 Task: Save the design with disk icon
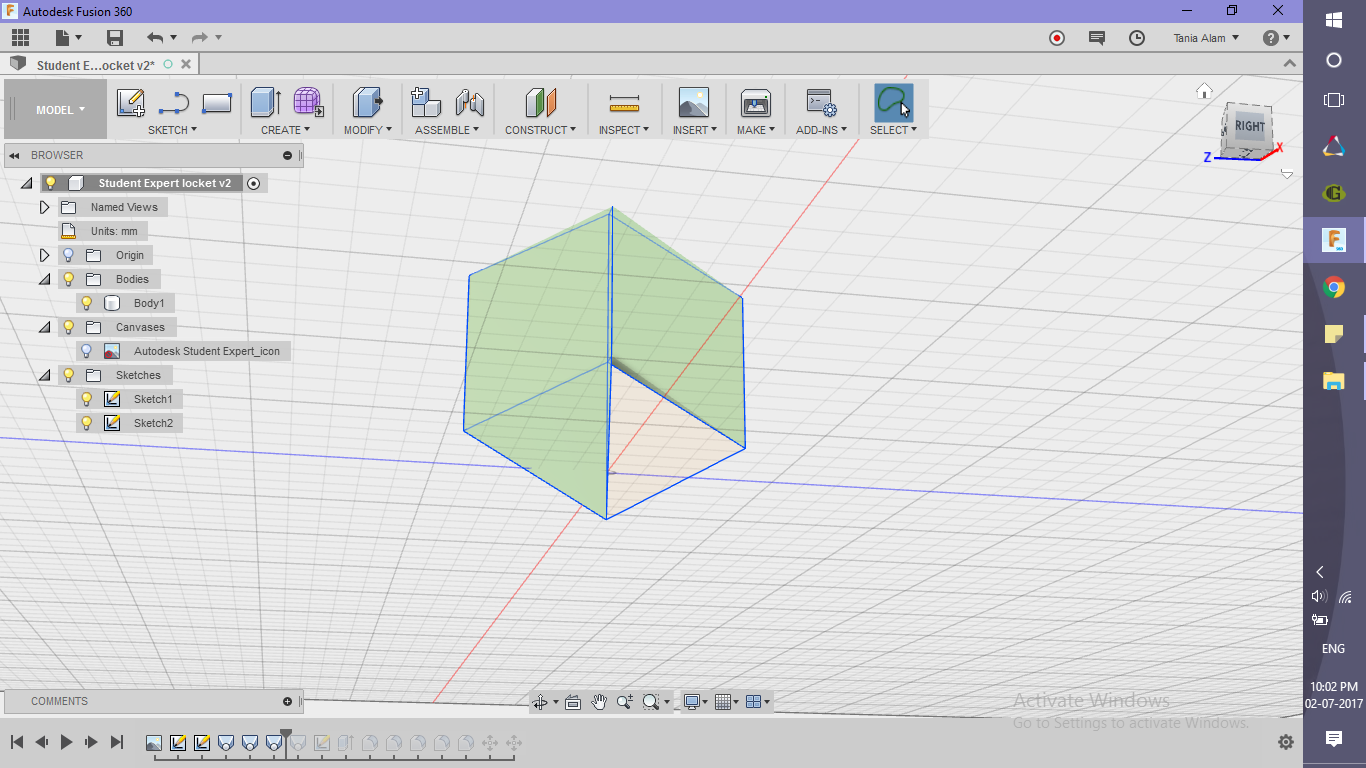tap(115, 38)
